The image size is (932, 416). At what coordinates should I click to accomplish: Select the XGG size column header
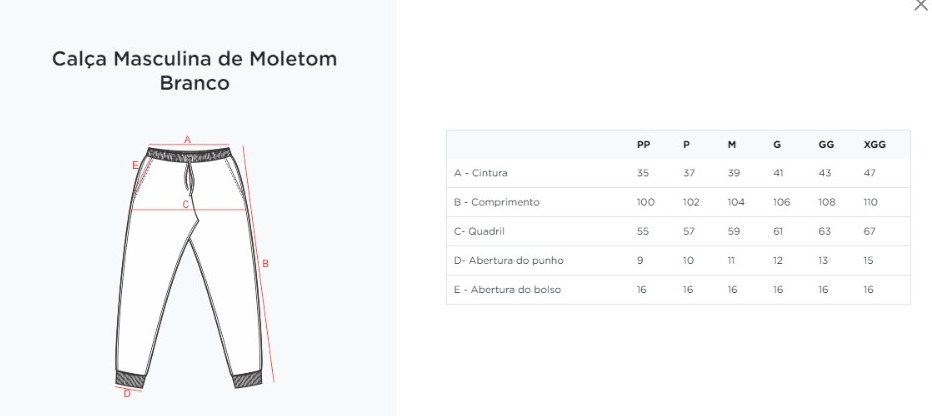click(873, 145)
